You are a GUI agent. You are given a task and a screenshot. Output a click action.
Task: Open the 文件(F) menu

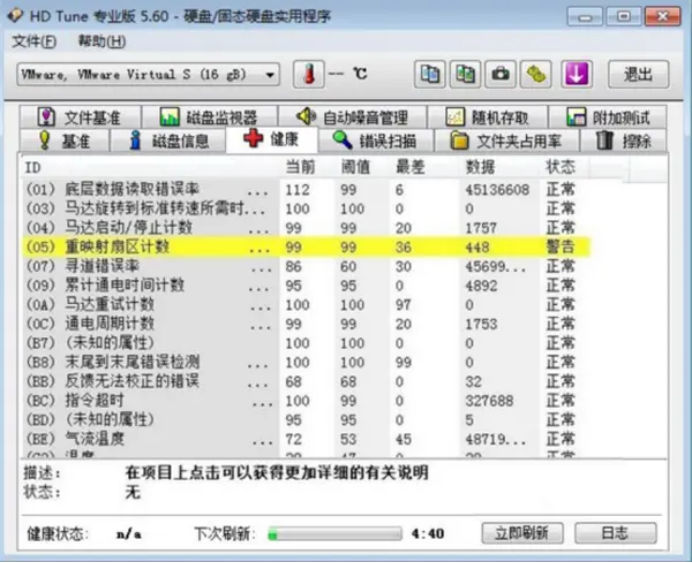point(34,41)
